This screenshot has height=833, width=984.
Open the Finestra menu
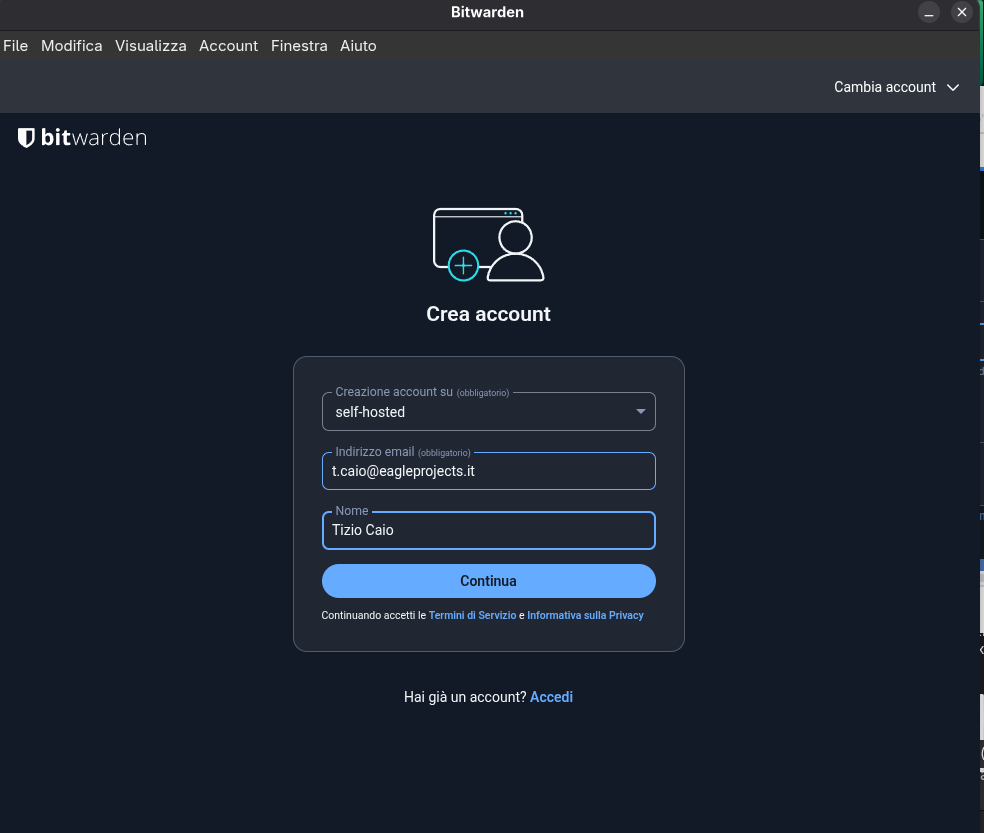pyautogui.click(x=299, y=46)
